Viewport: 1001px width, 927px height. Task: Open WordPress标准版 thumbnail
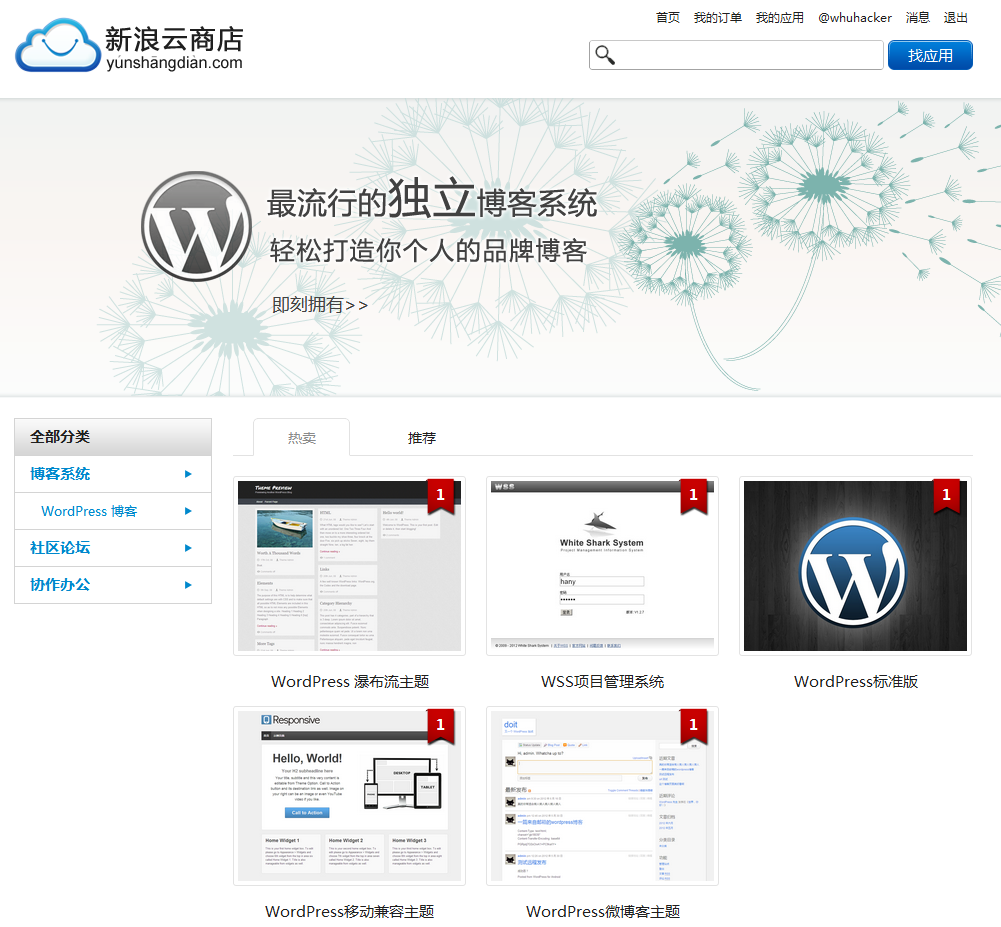point(855,566)
